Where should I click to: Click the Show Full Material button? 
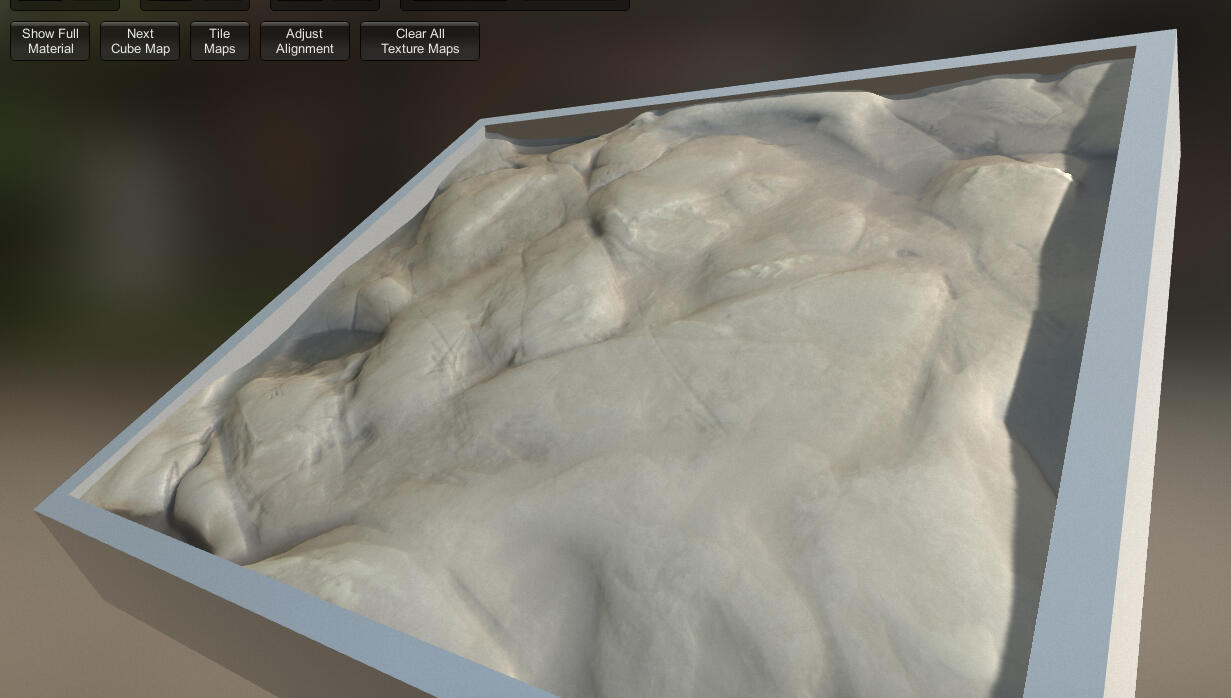(50, 41)
